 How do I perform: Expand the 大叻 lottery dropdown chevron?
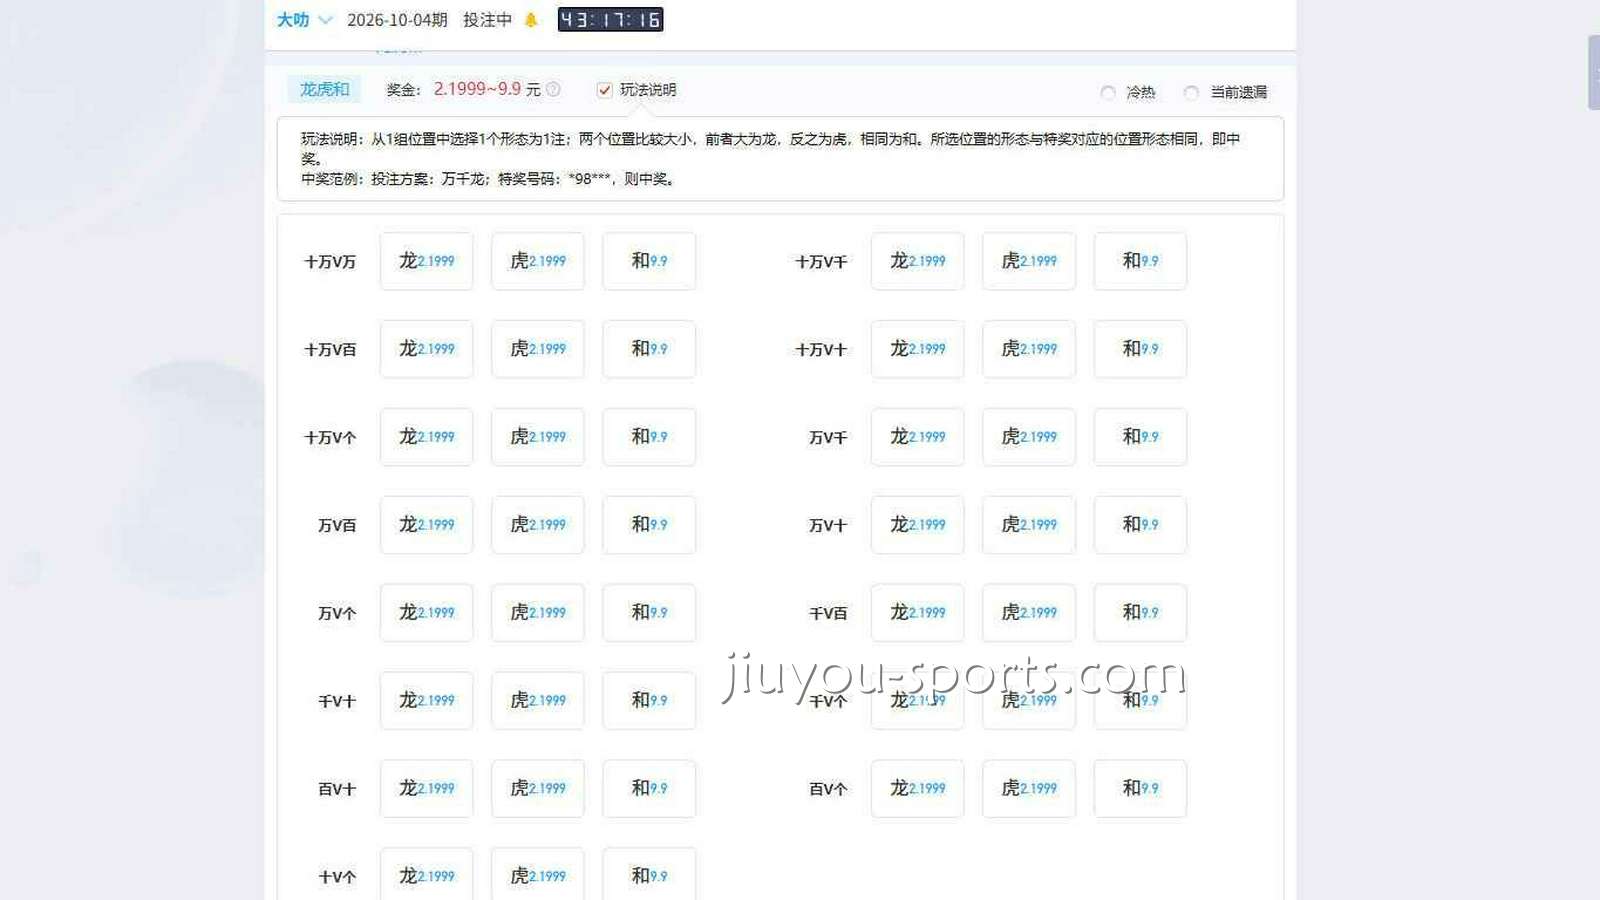coord(325,20)
